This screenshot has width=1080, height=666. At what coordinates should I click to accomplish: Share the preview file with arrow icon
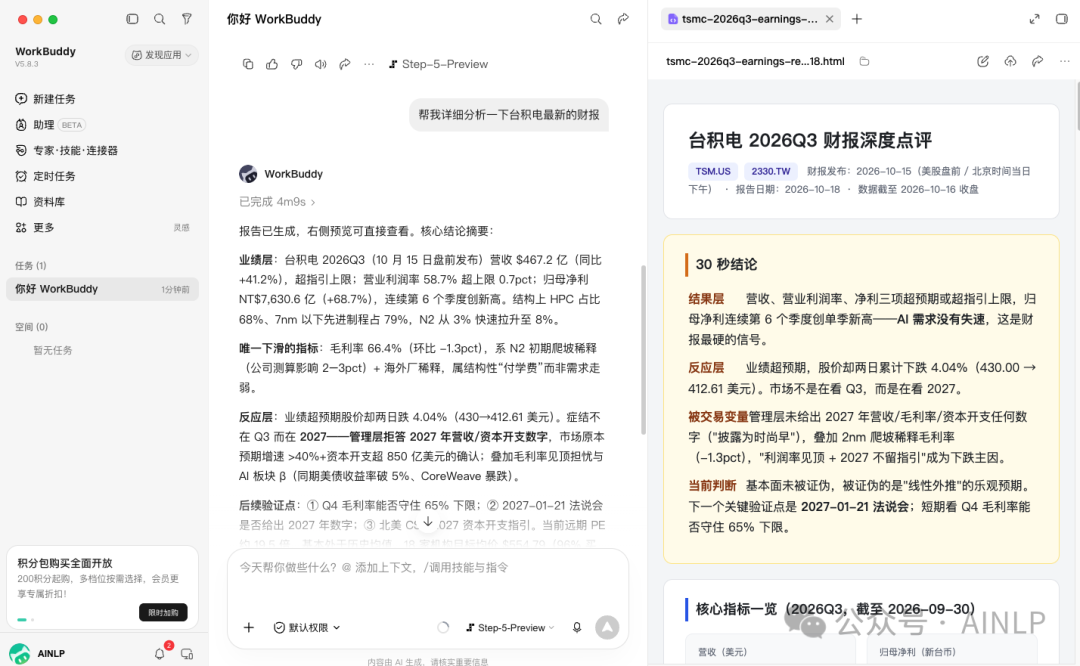click(x=1037, y=61)
